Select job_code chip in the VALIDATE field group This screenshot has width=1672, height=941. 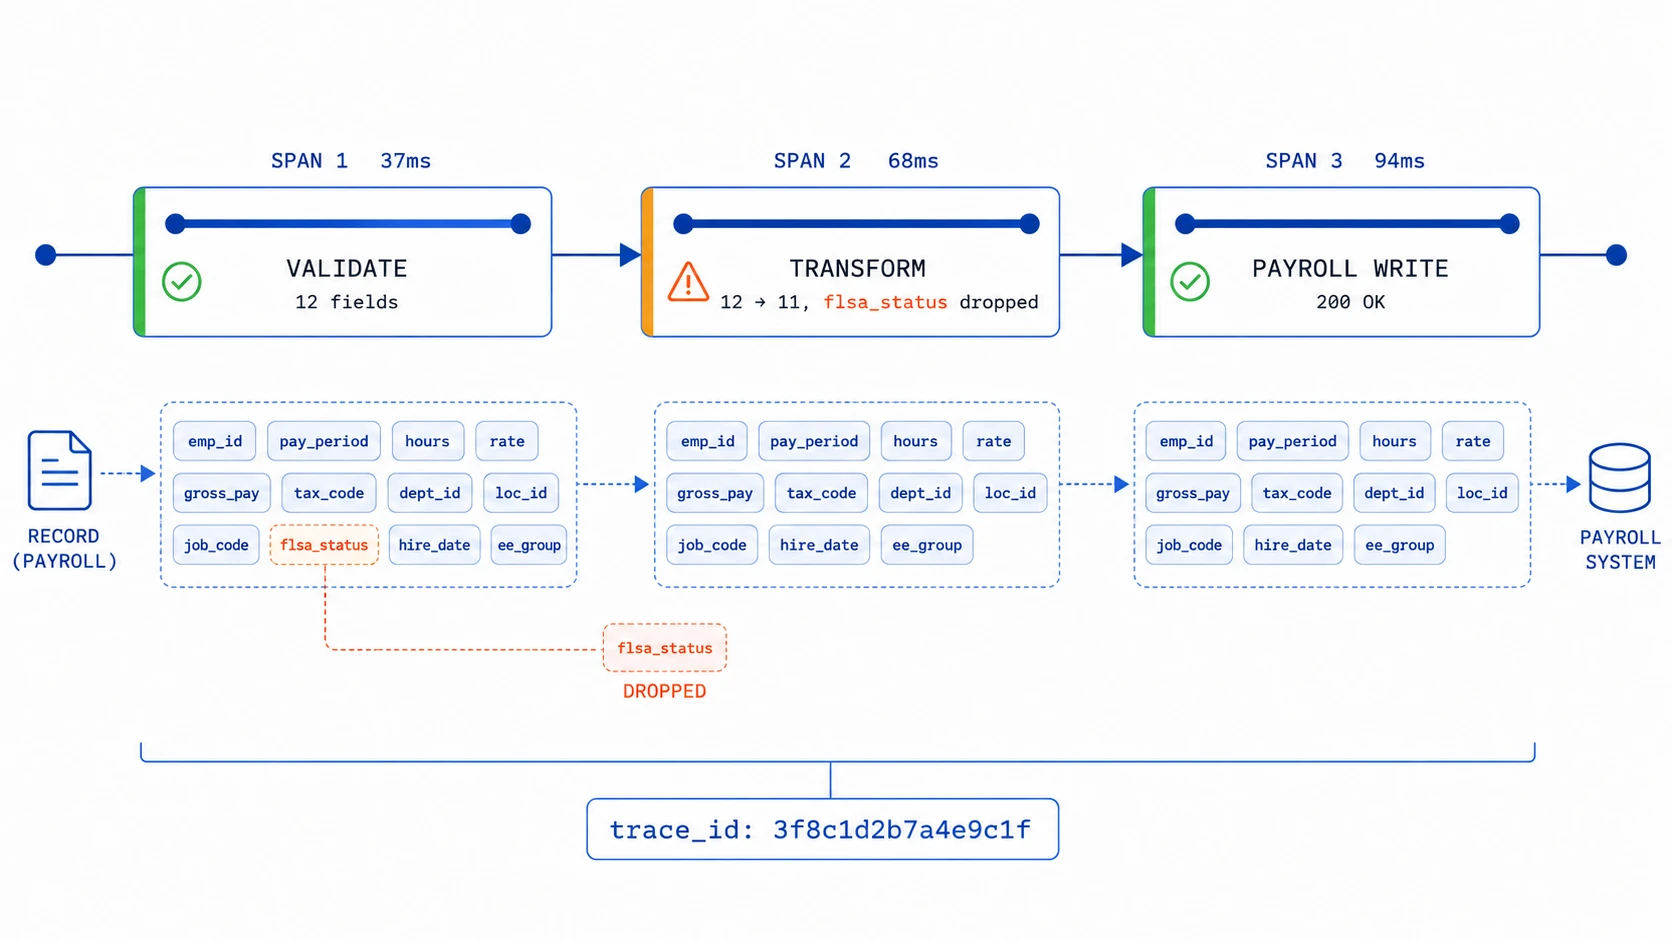[216, 545]
